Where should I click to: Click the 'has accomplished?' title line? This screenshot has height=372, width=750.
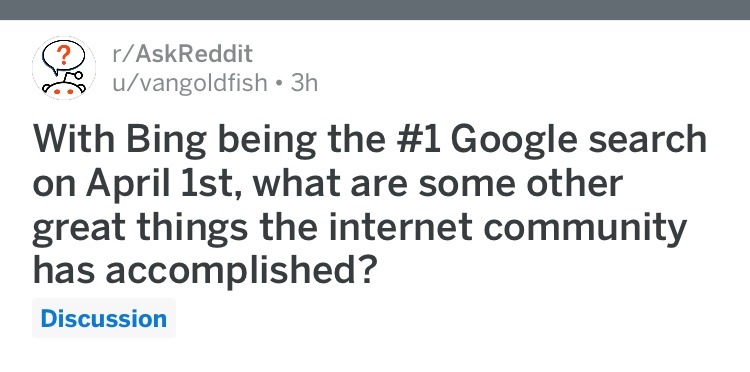[202, 270]
